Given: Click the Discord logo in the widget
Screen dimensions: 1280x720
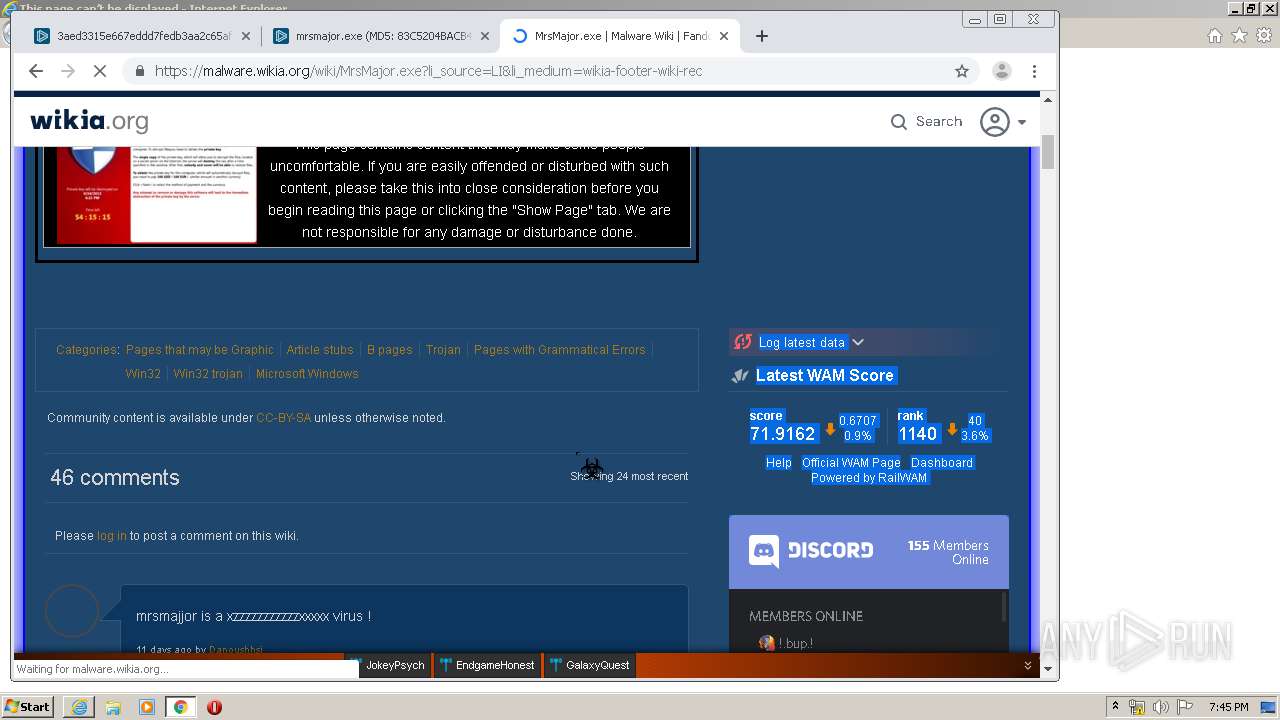Looking at the screenshot, I should pyautogui.click(x=811, y=551).
